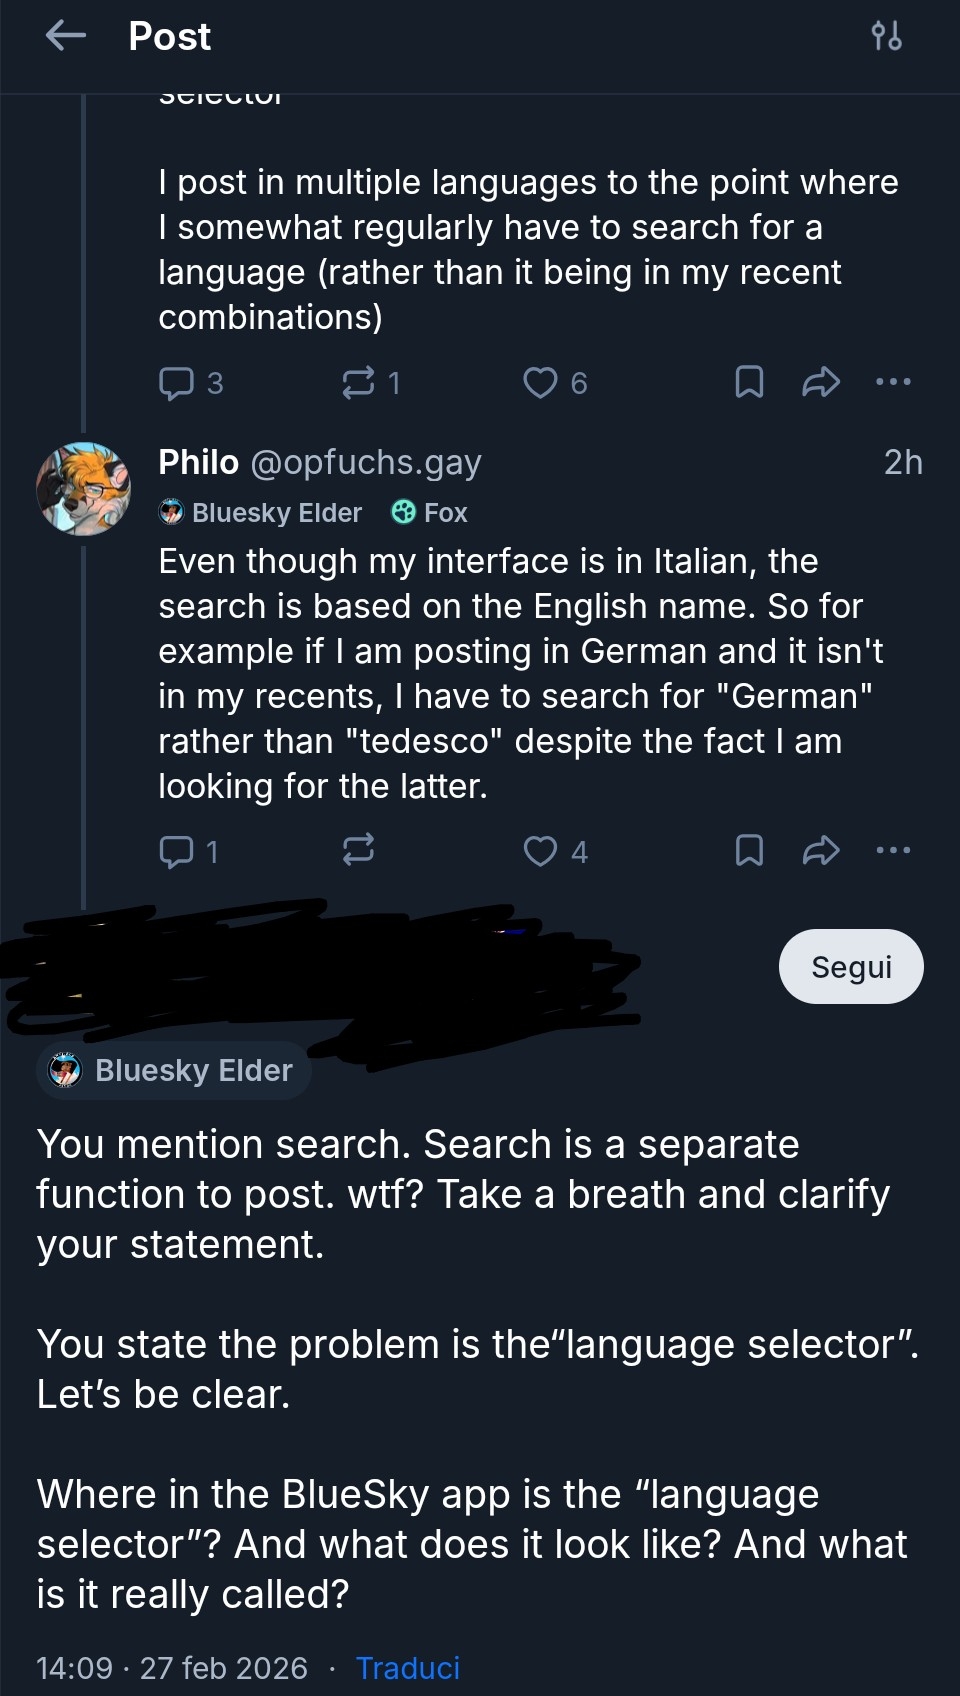Open more options on first post
This screenshot has width=960, height=1696.
[893, 382]
